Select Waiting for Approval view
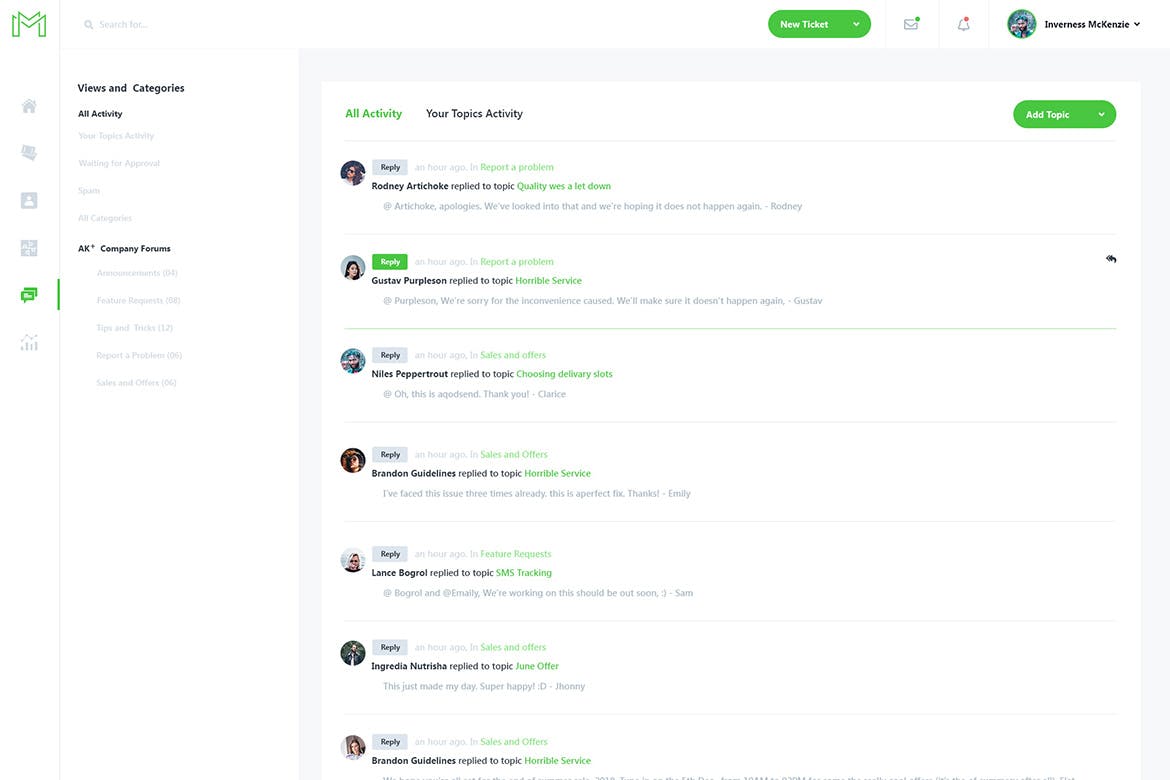This screenshot has width=1170, height=780. (119, 163)
